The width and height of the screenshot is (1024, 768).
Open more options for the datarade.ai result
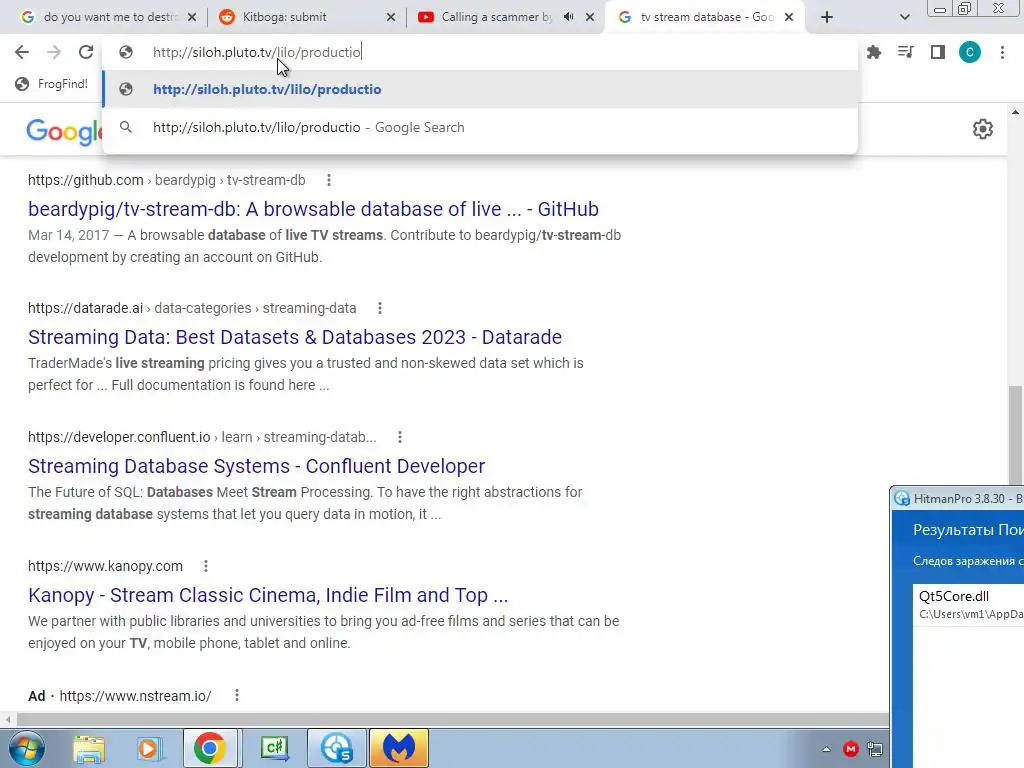(x=379, y=308)
